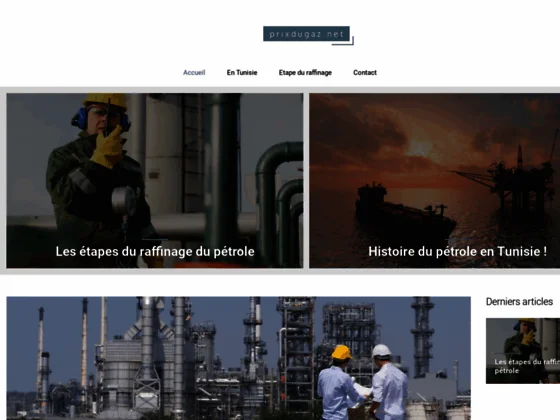Open Etape du raffinage menu link

(305, 72)
